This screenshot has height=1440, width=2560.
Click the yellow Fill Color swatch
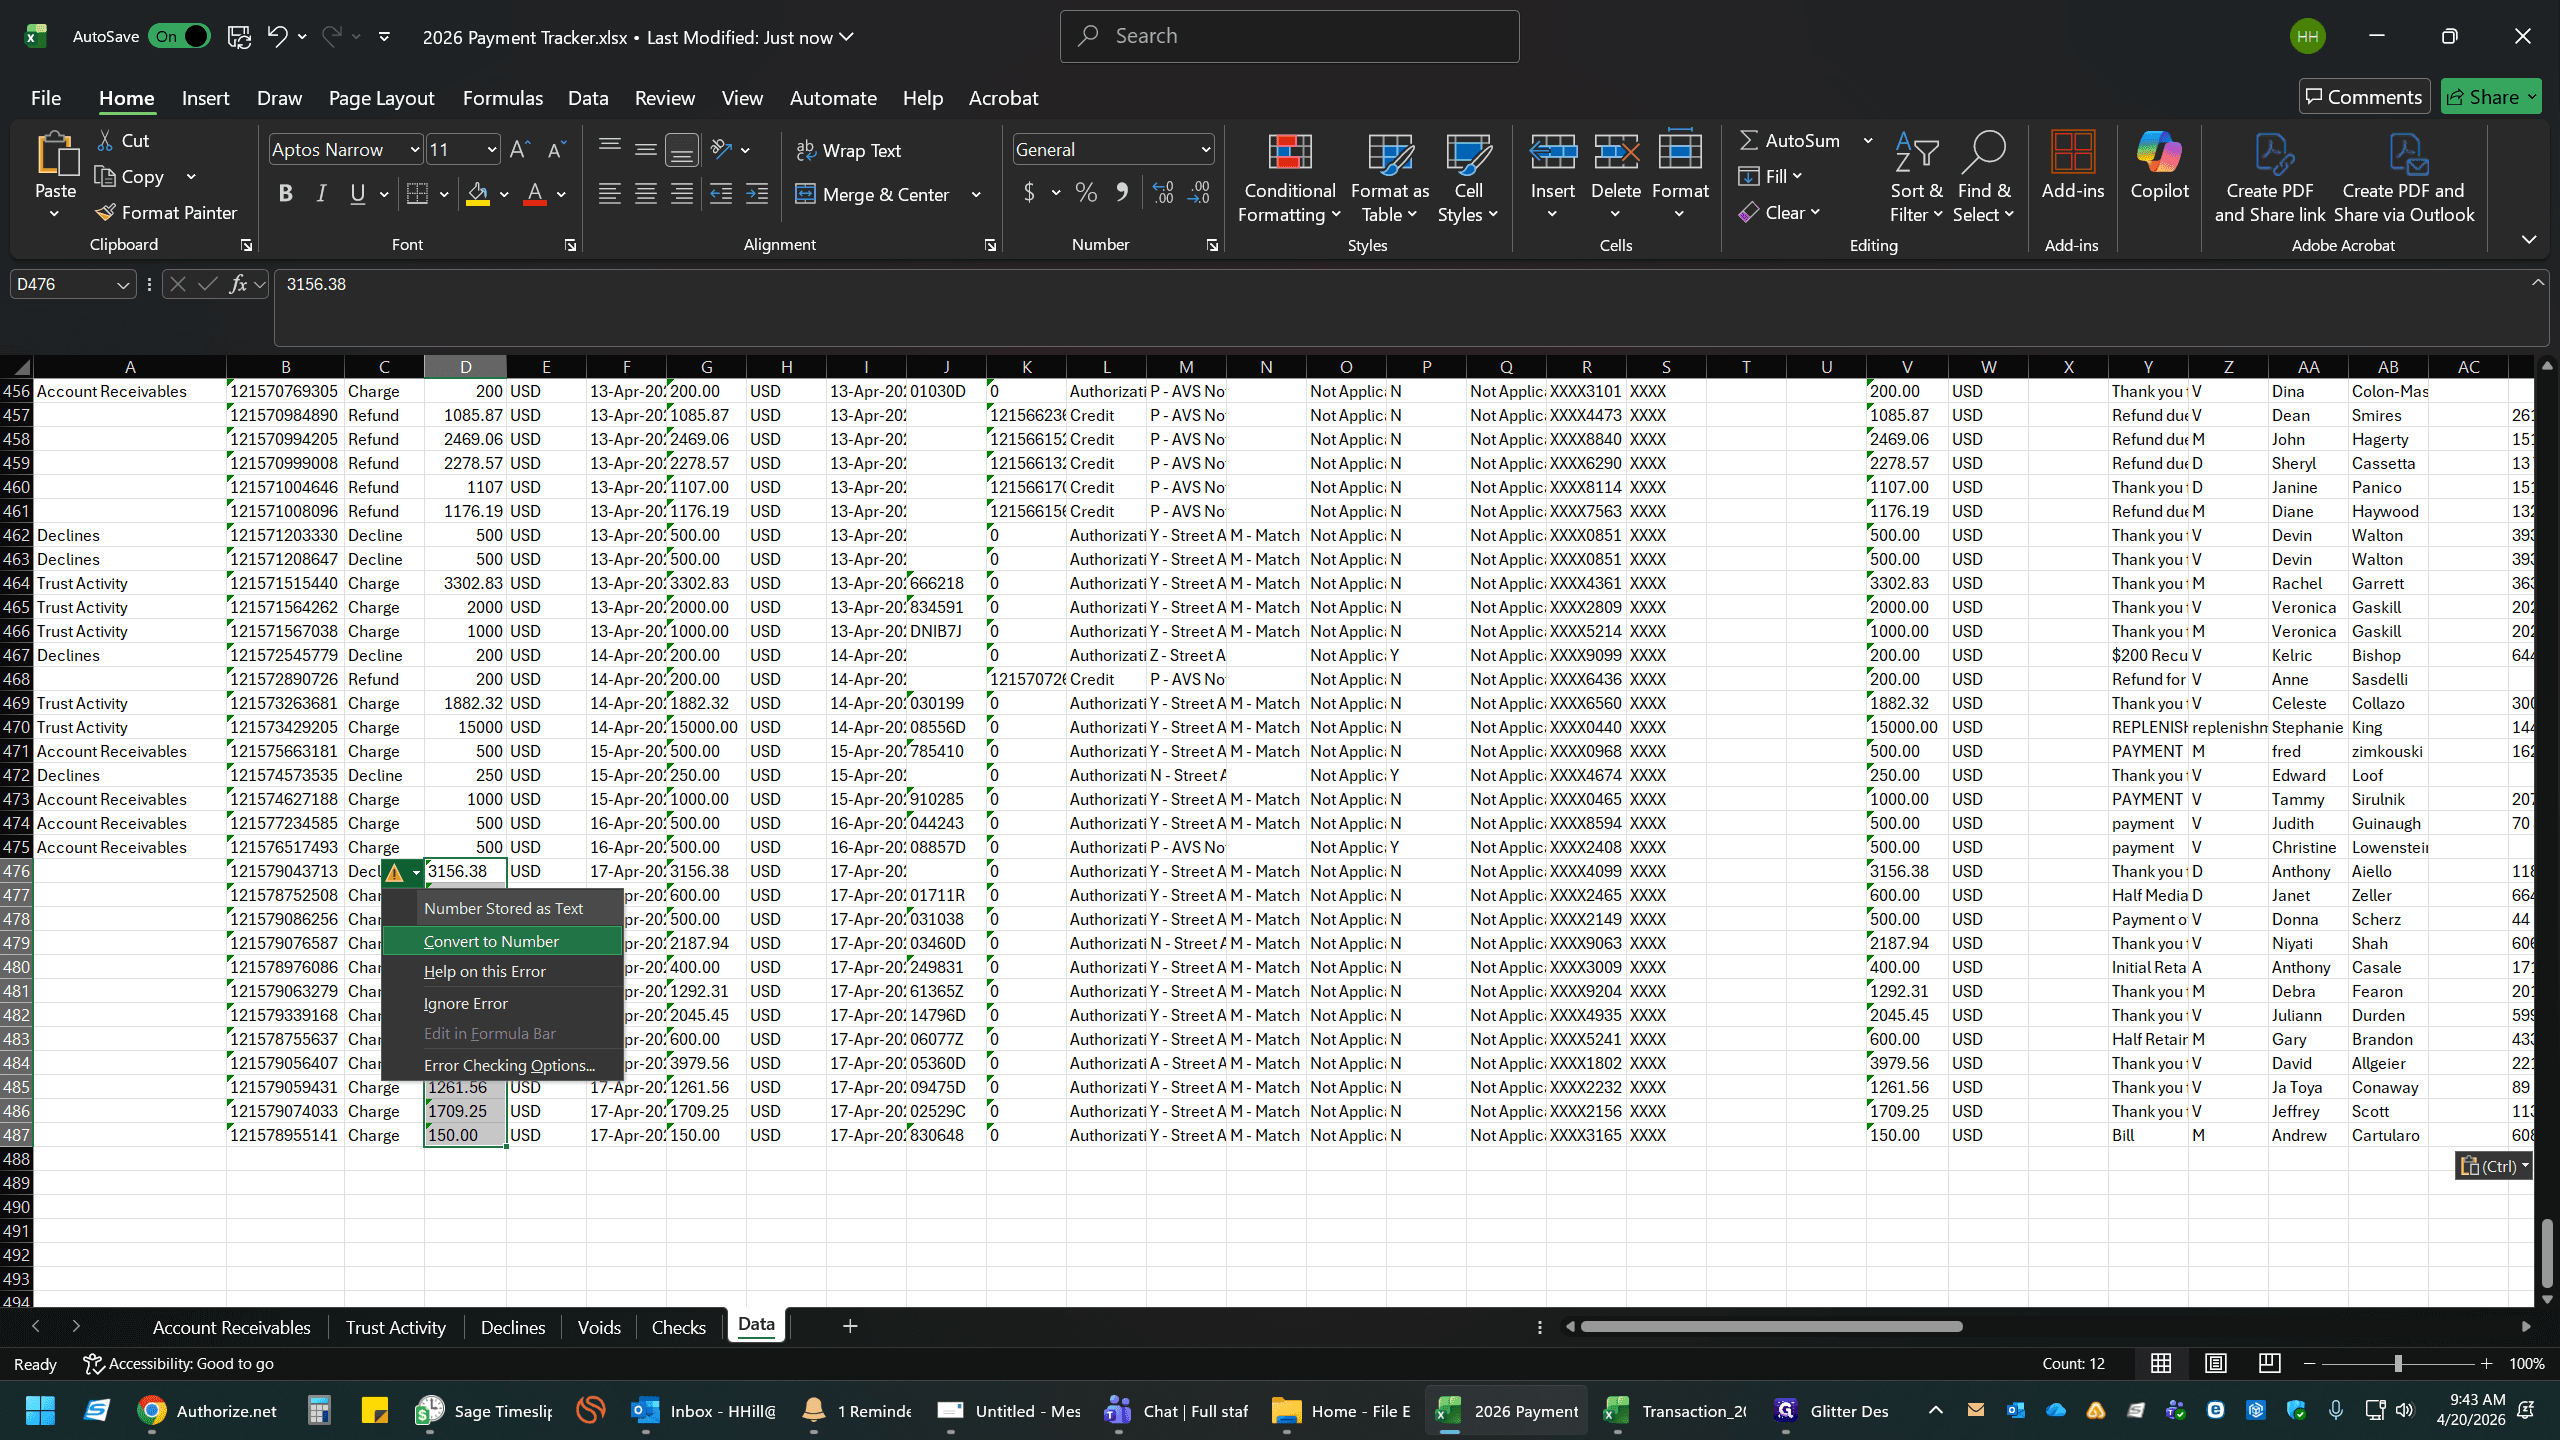478,194
